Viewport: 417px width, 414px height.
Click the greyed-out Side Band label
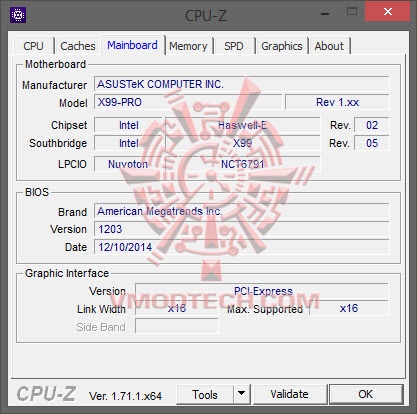(x=101, y=327)
